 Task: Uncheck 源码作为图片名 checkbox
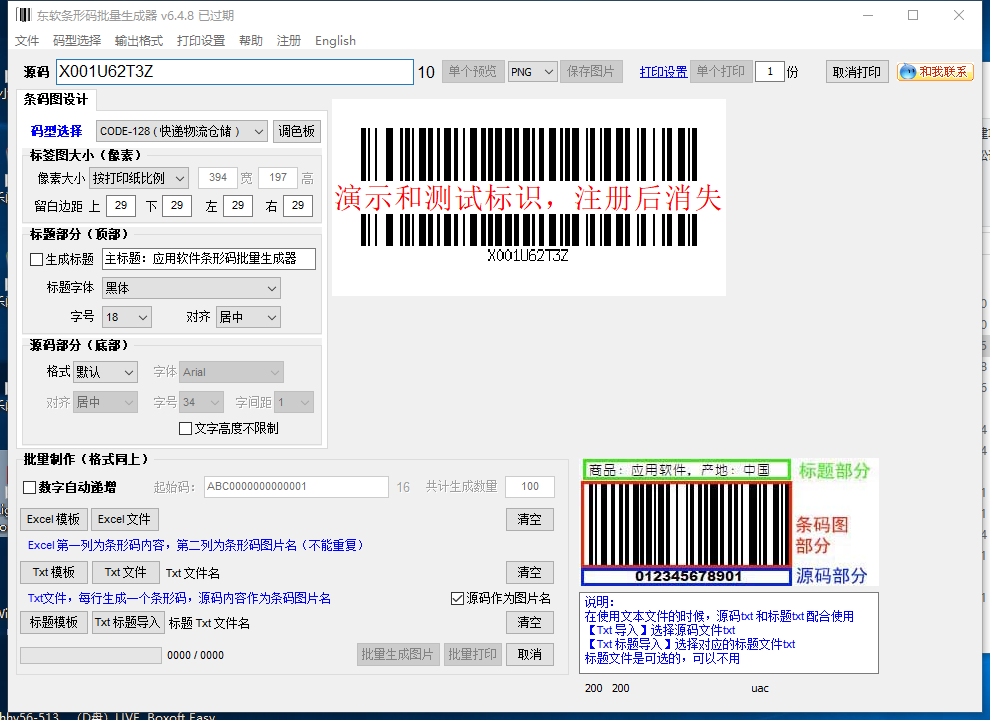[x=458, y=598]
